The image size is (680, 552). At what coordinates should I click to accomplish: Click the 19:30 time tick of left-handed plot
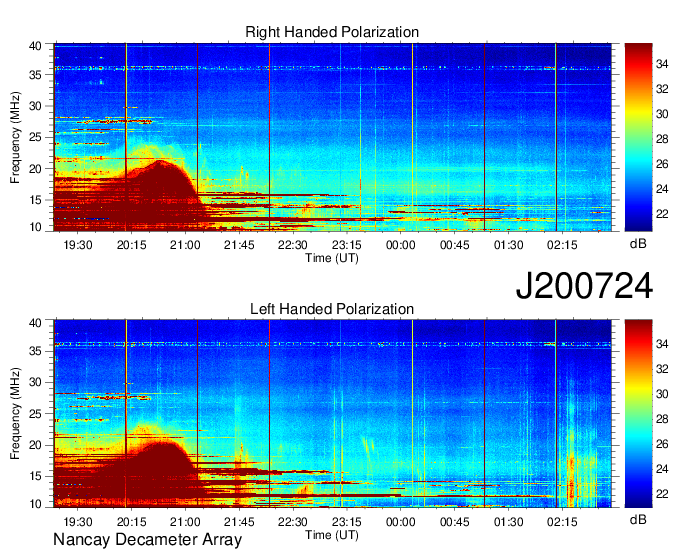click(78, 522)
